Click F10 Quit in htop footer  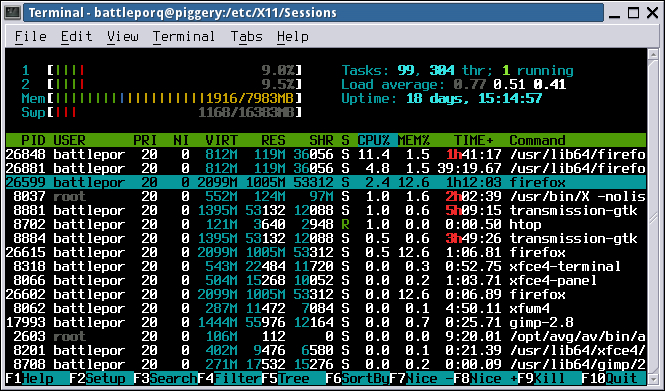(614, 378)
